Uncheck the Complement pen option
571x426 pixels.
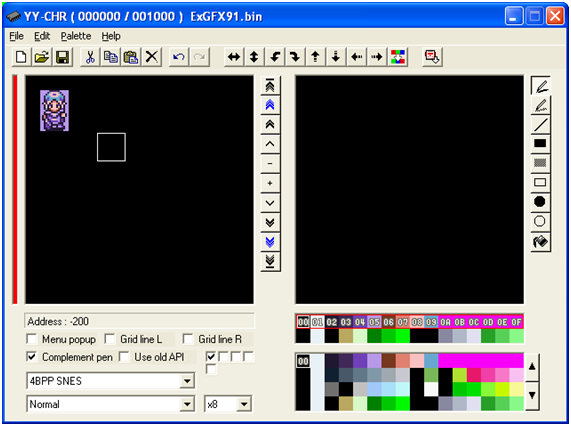click(x=32, y=357)
